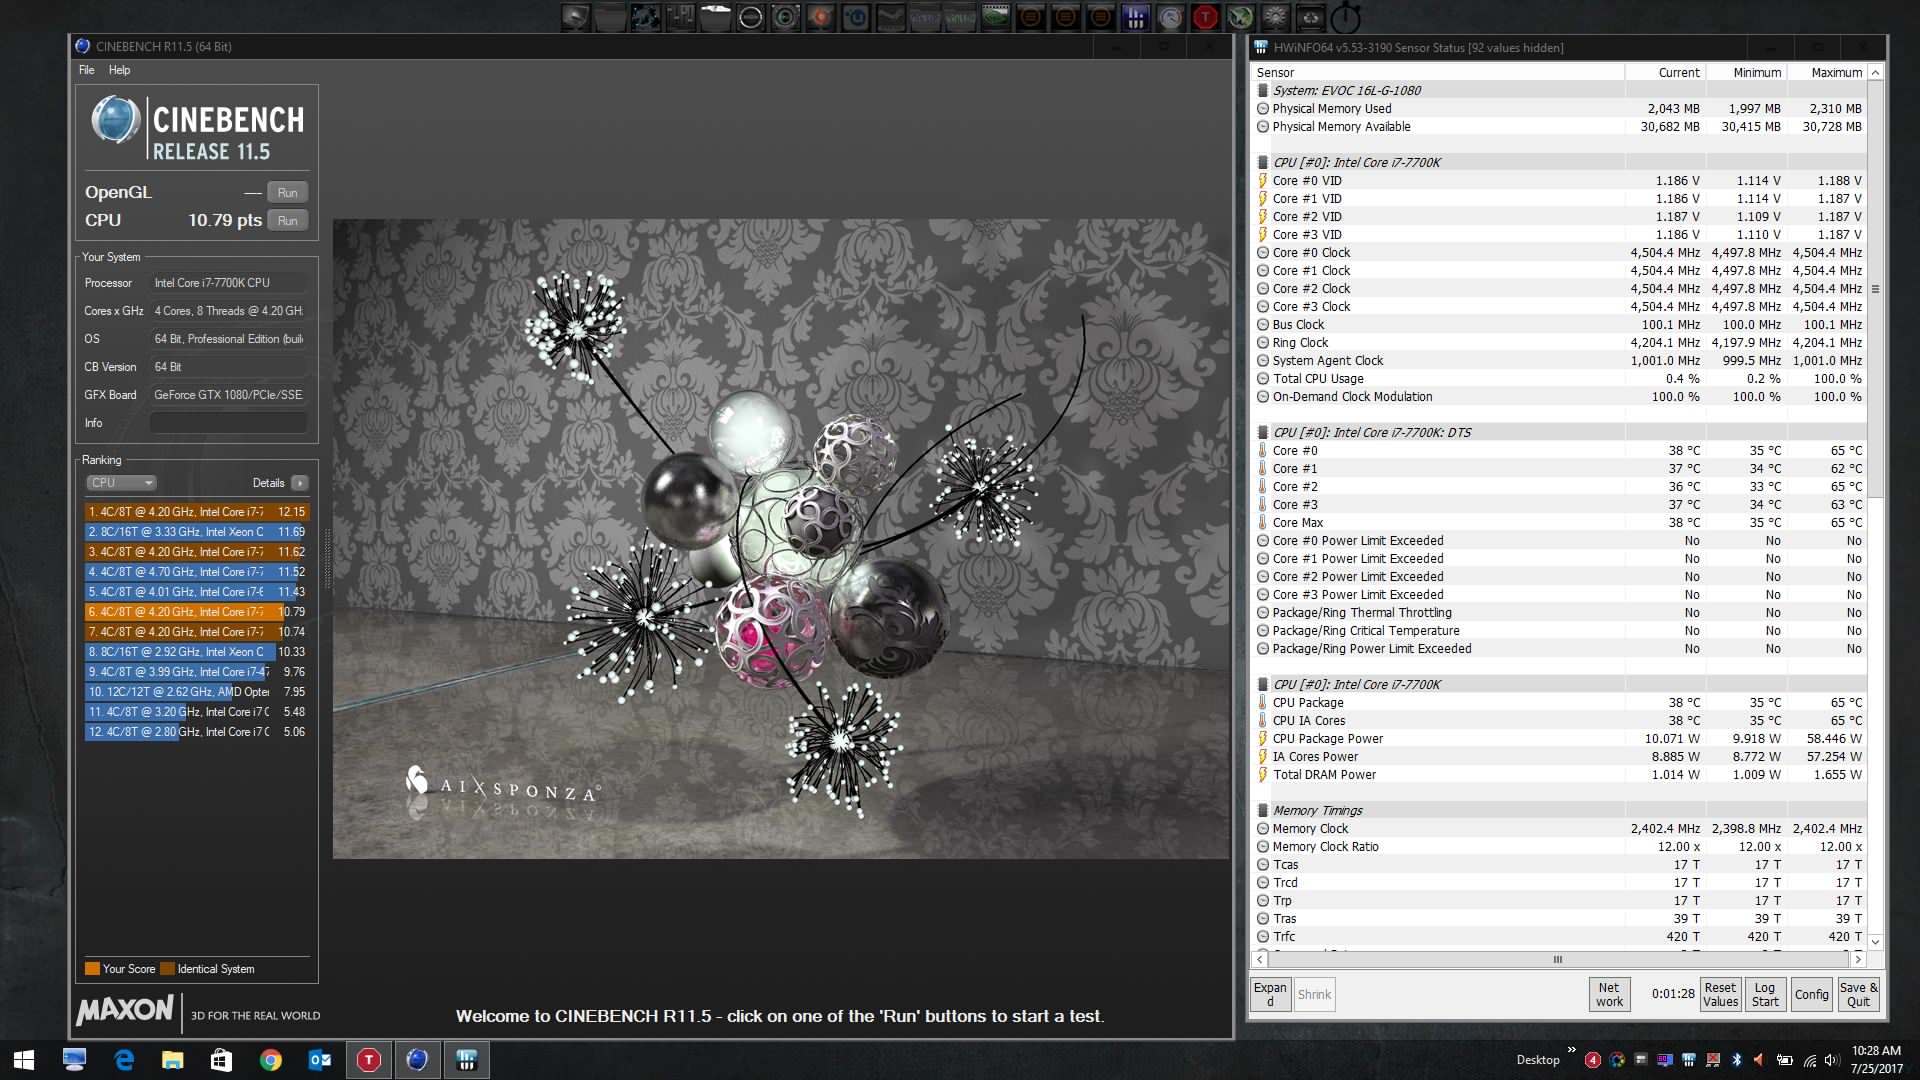Open the CPU ranking dropdown

tap(121, 483)
